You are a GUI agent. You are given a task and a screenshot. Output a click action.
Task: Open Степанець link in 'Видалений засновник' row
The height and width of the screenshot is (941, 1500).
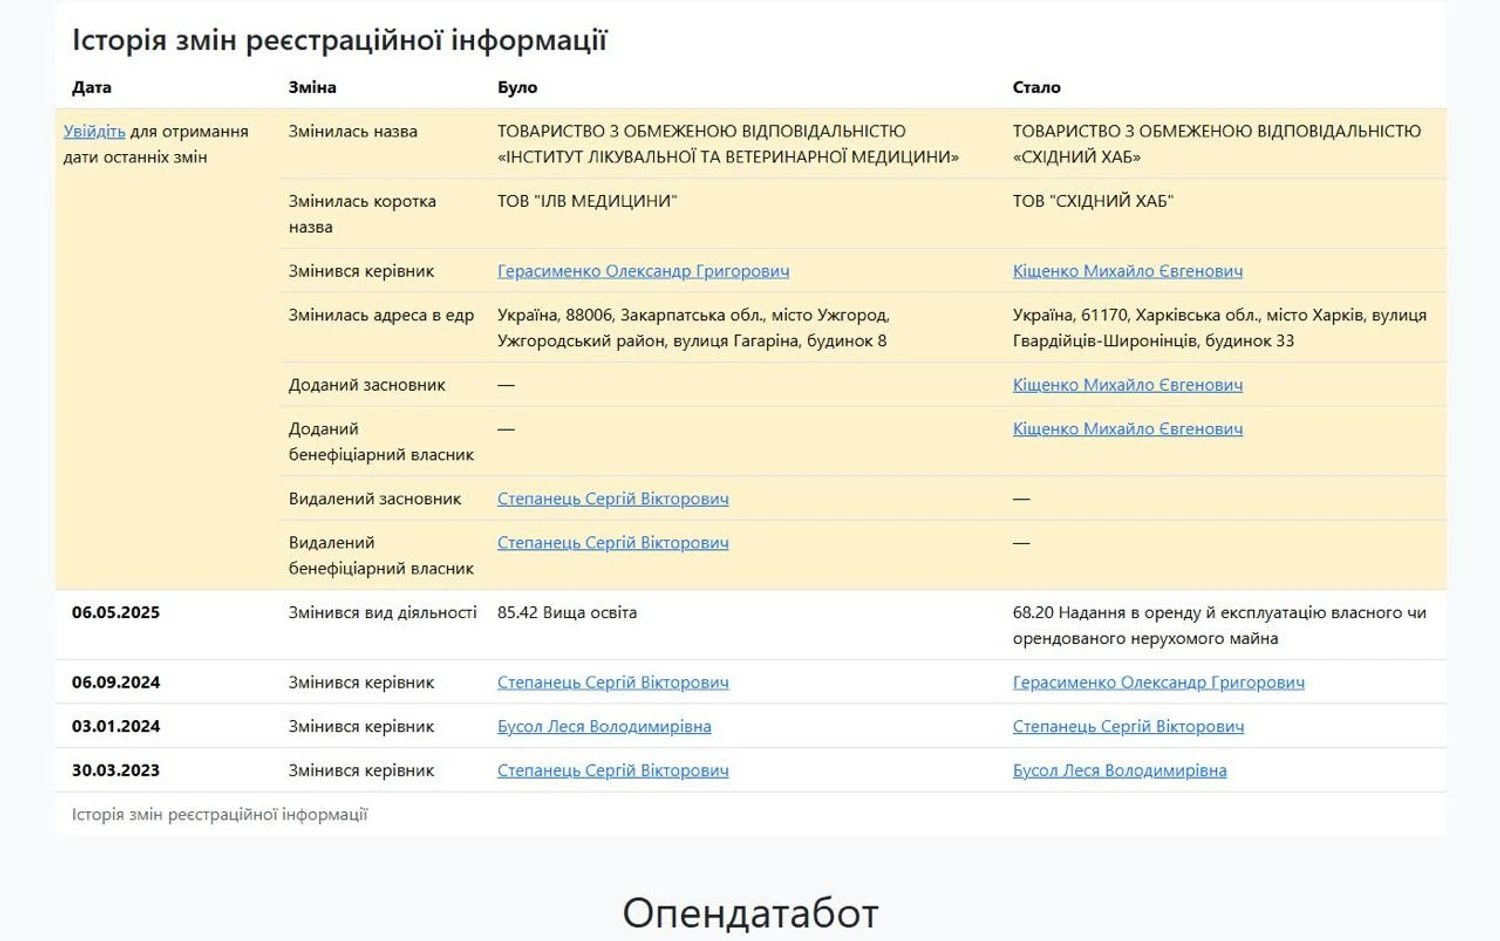(612, 499)
